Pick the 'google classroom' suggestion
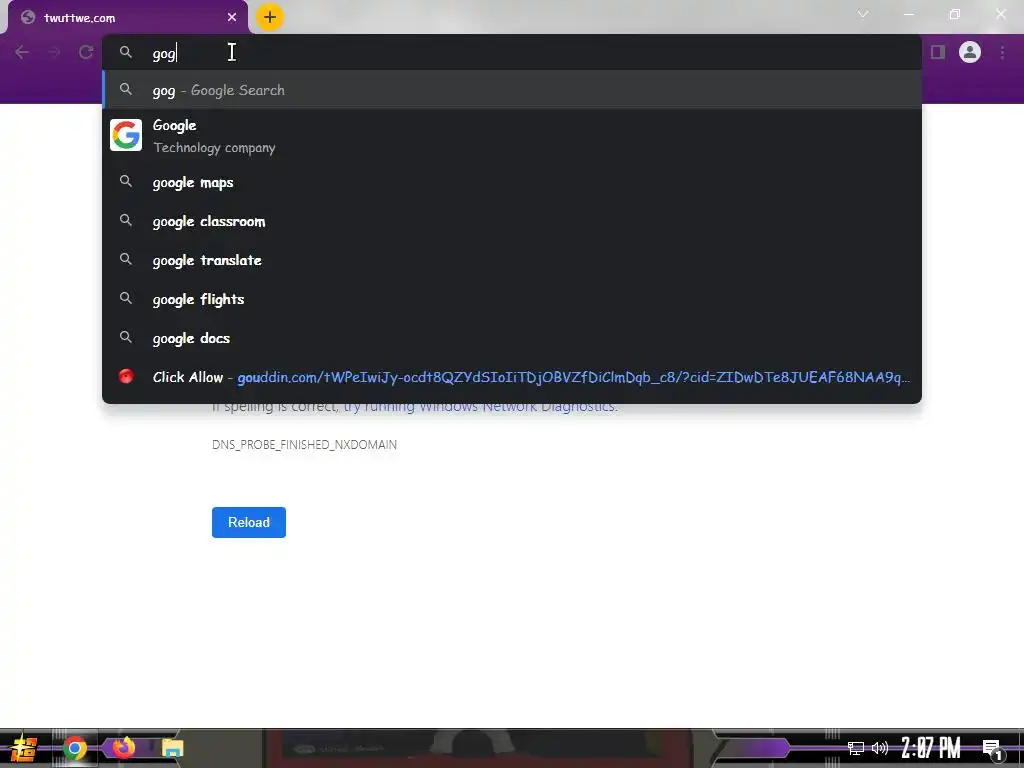Viewport: 1024px width, 768px height. tap(512, 221)
